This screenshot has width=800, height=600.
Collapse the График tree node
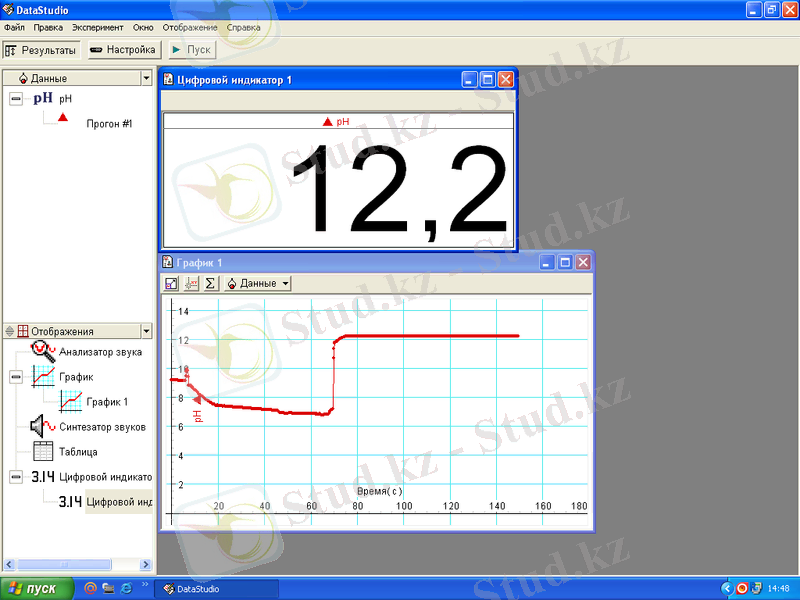[16, 377]
